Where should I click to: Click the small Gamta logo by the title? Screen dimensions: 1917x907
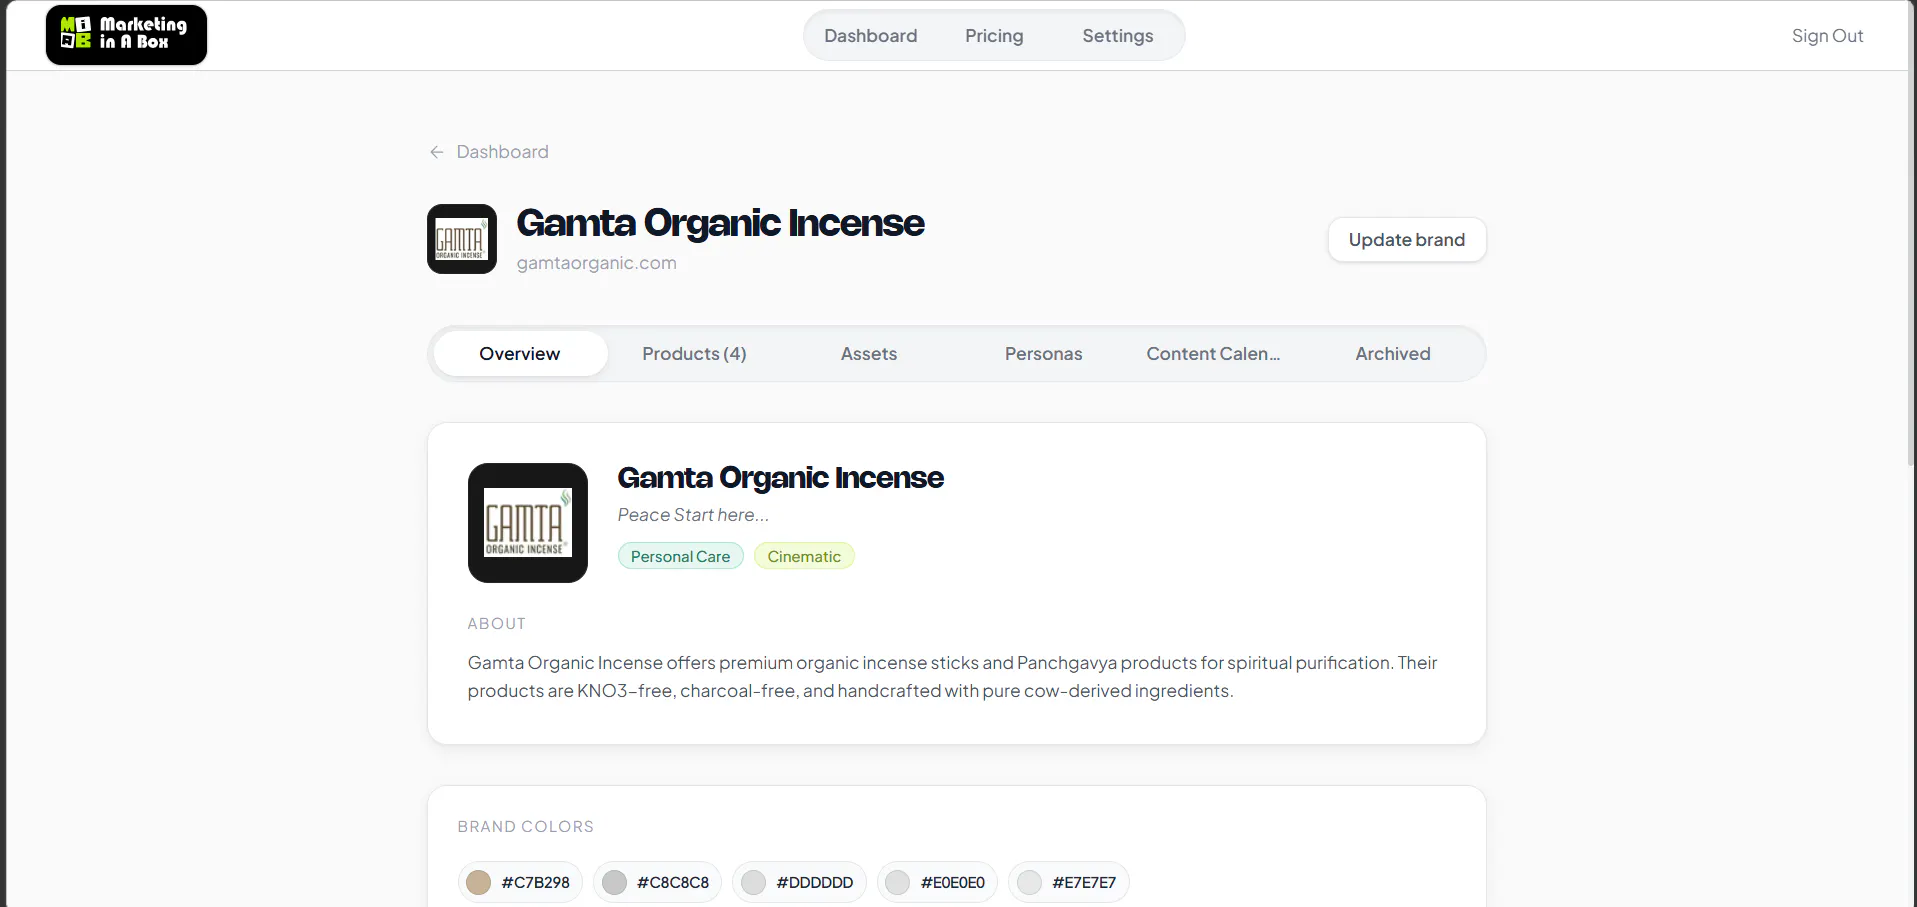click(x=462, y=239)
